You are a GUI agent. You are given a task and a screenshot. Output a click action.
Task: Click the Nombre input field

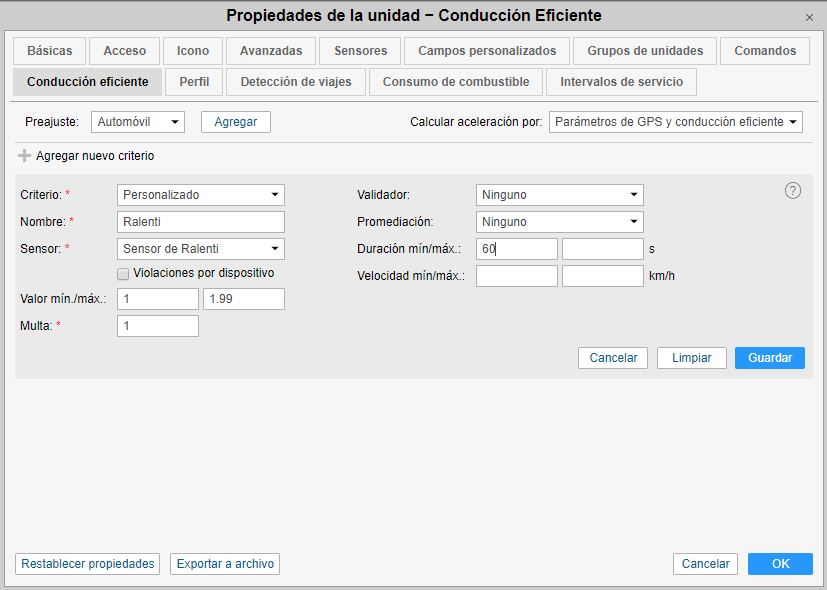tap(200, 222)
